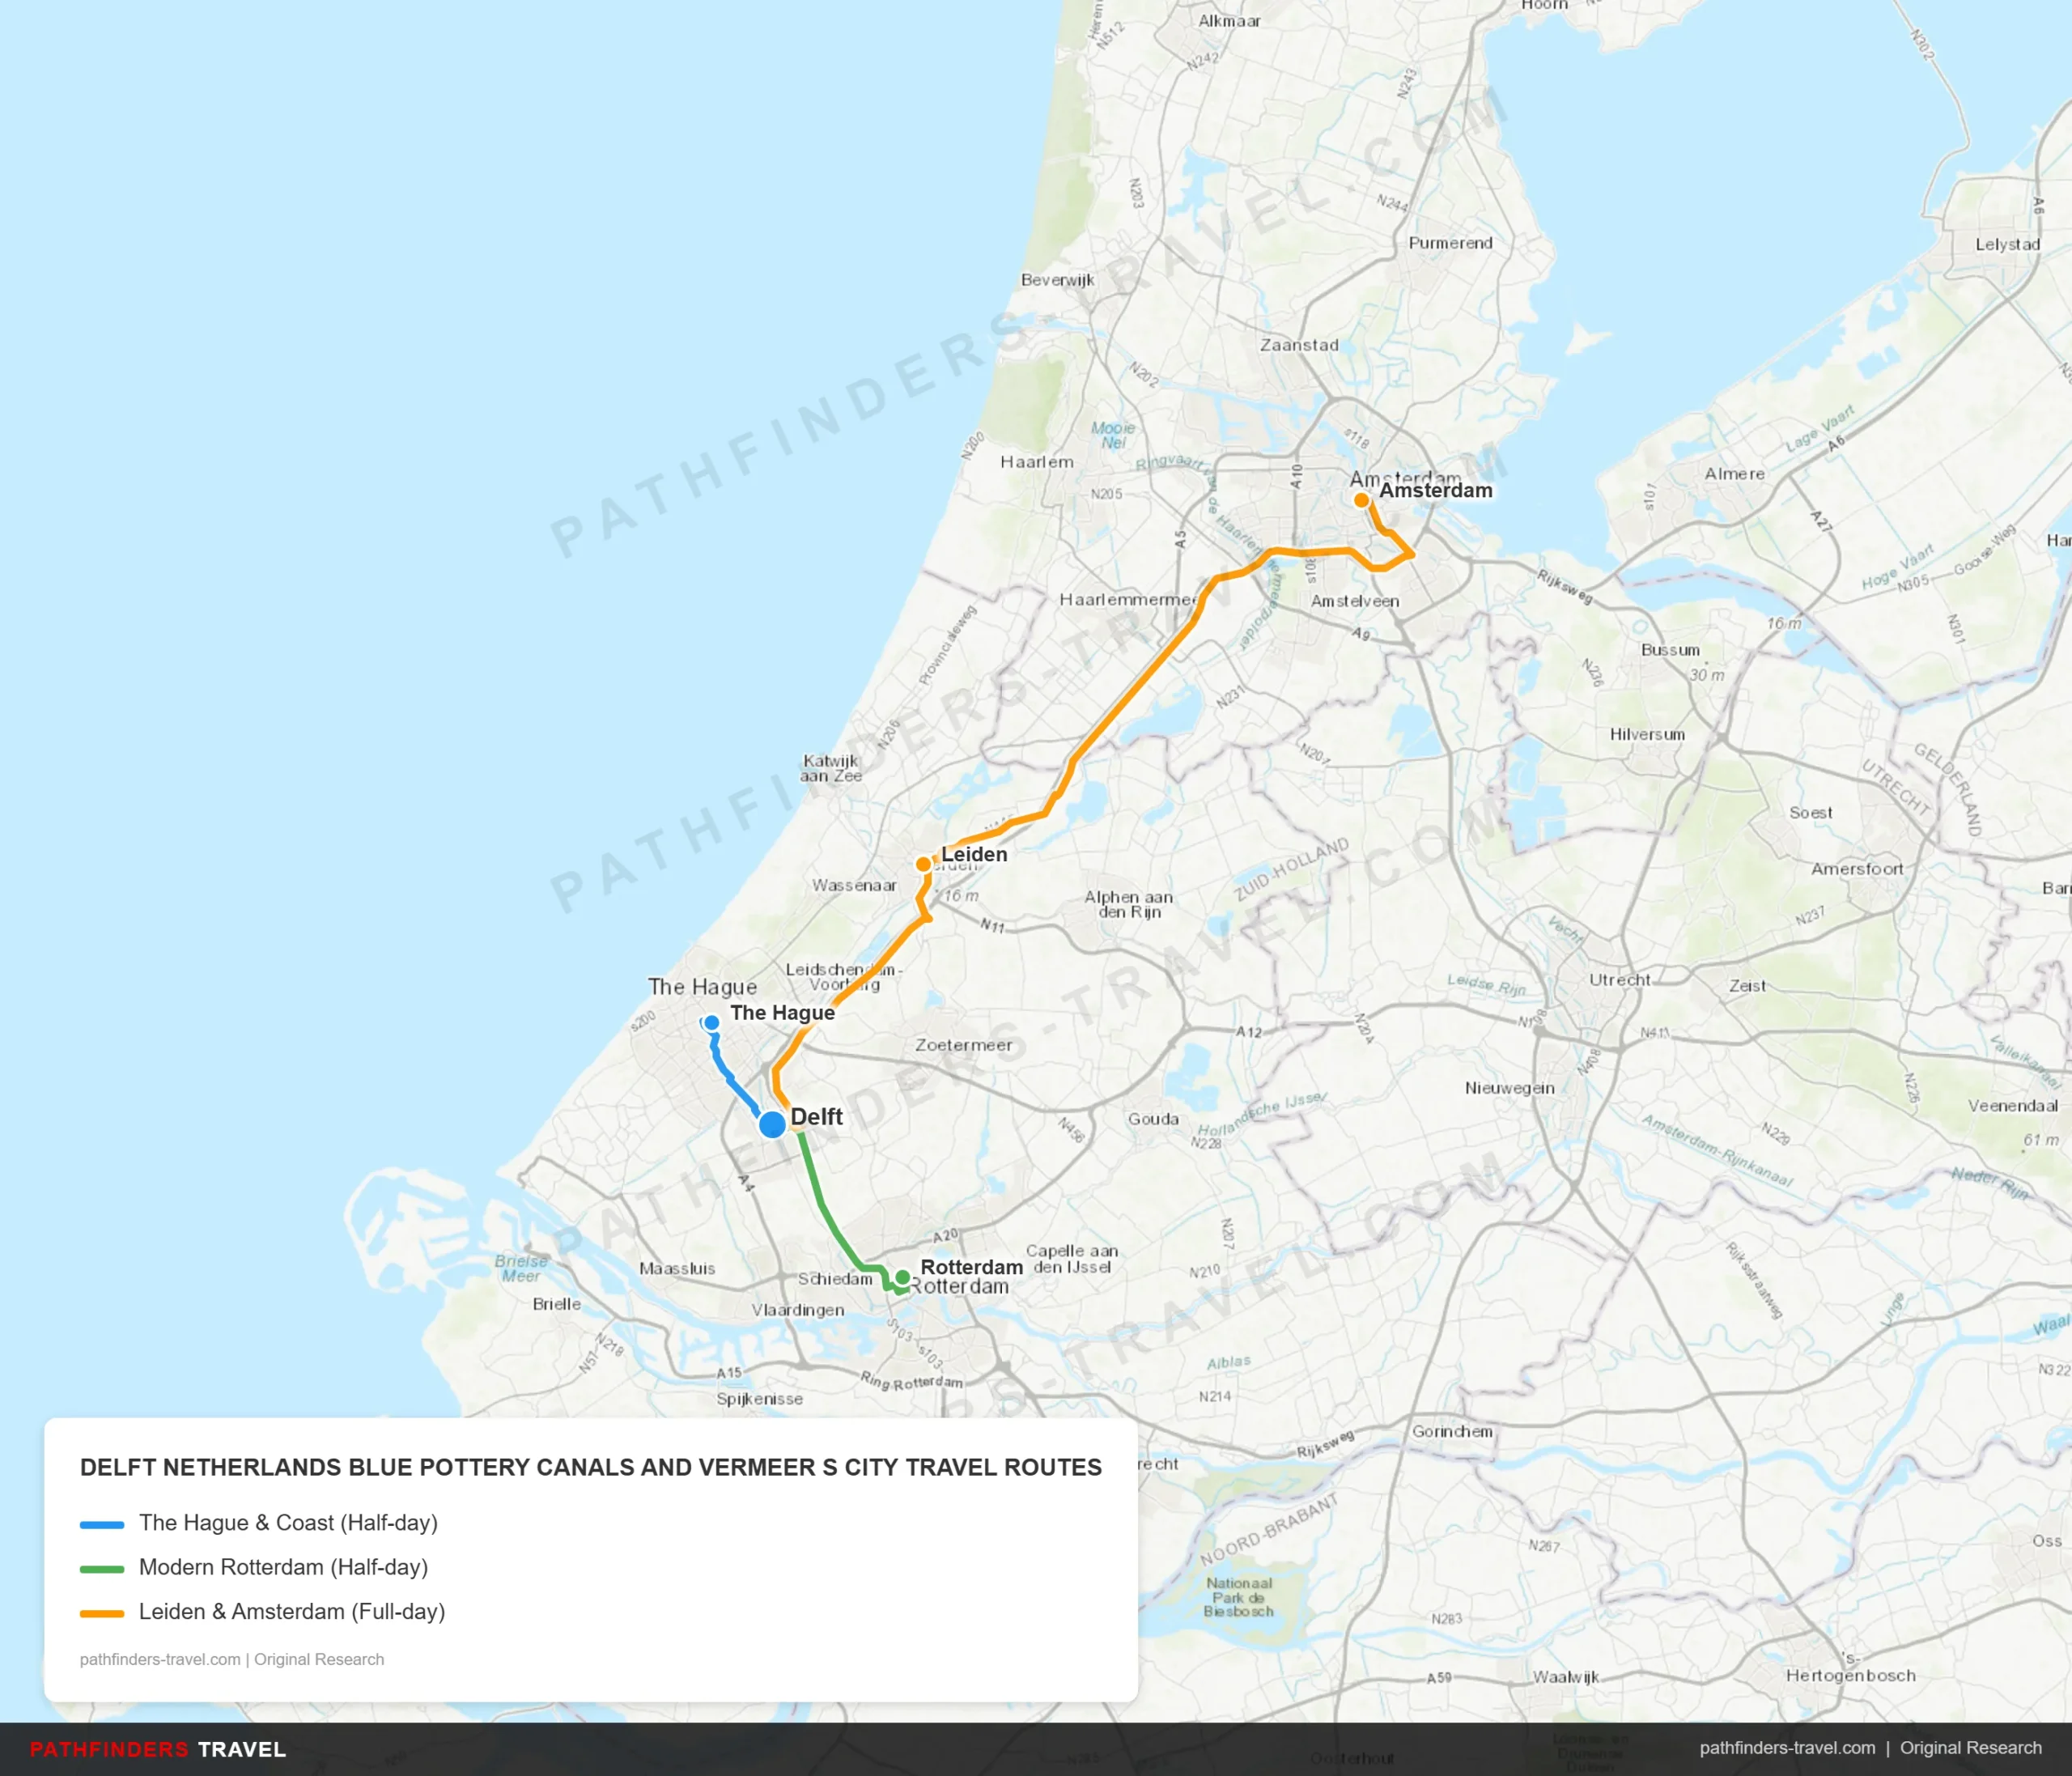Screen dimensions: 2072x1776
Task: Click the "Zeist" town label
Action: coord(1747,986)
